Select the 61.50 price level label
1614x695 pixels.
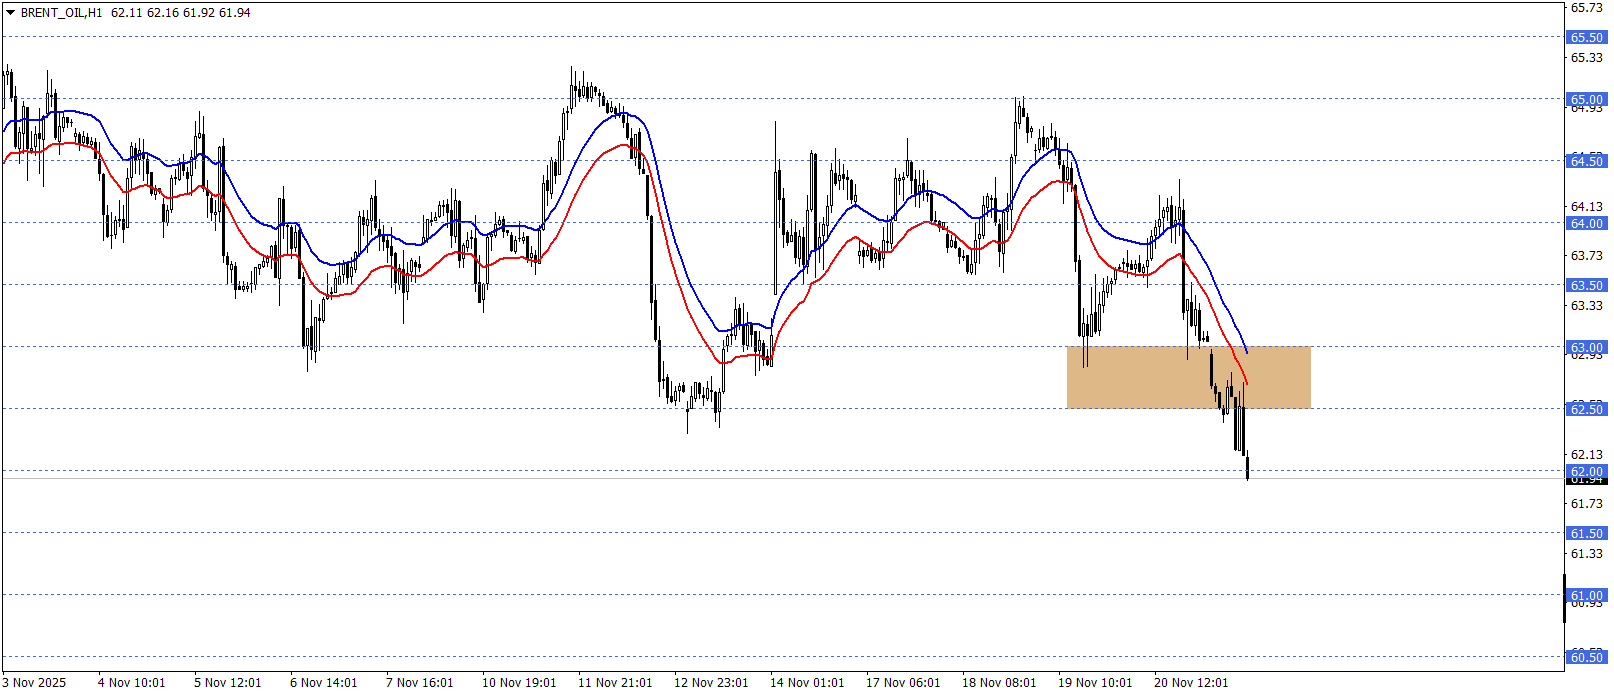point(1586,534)
